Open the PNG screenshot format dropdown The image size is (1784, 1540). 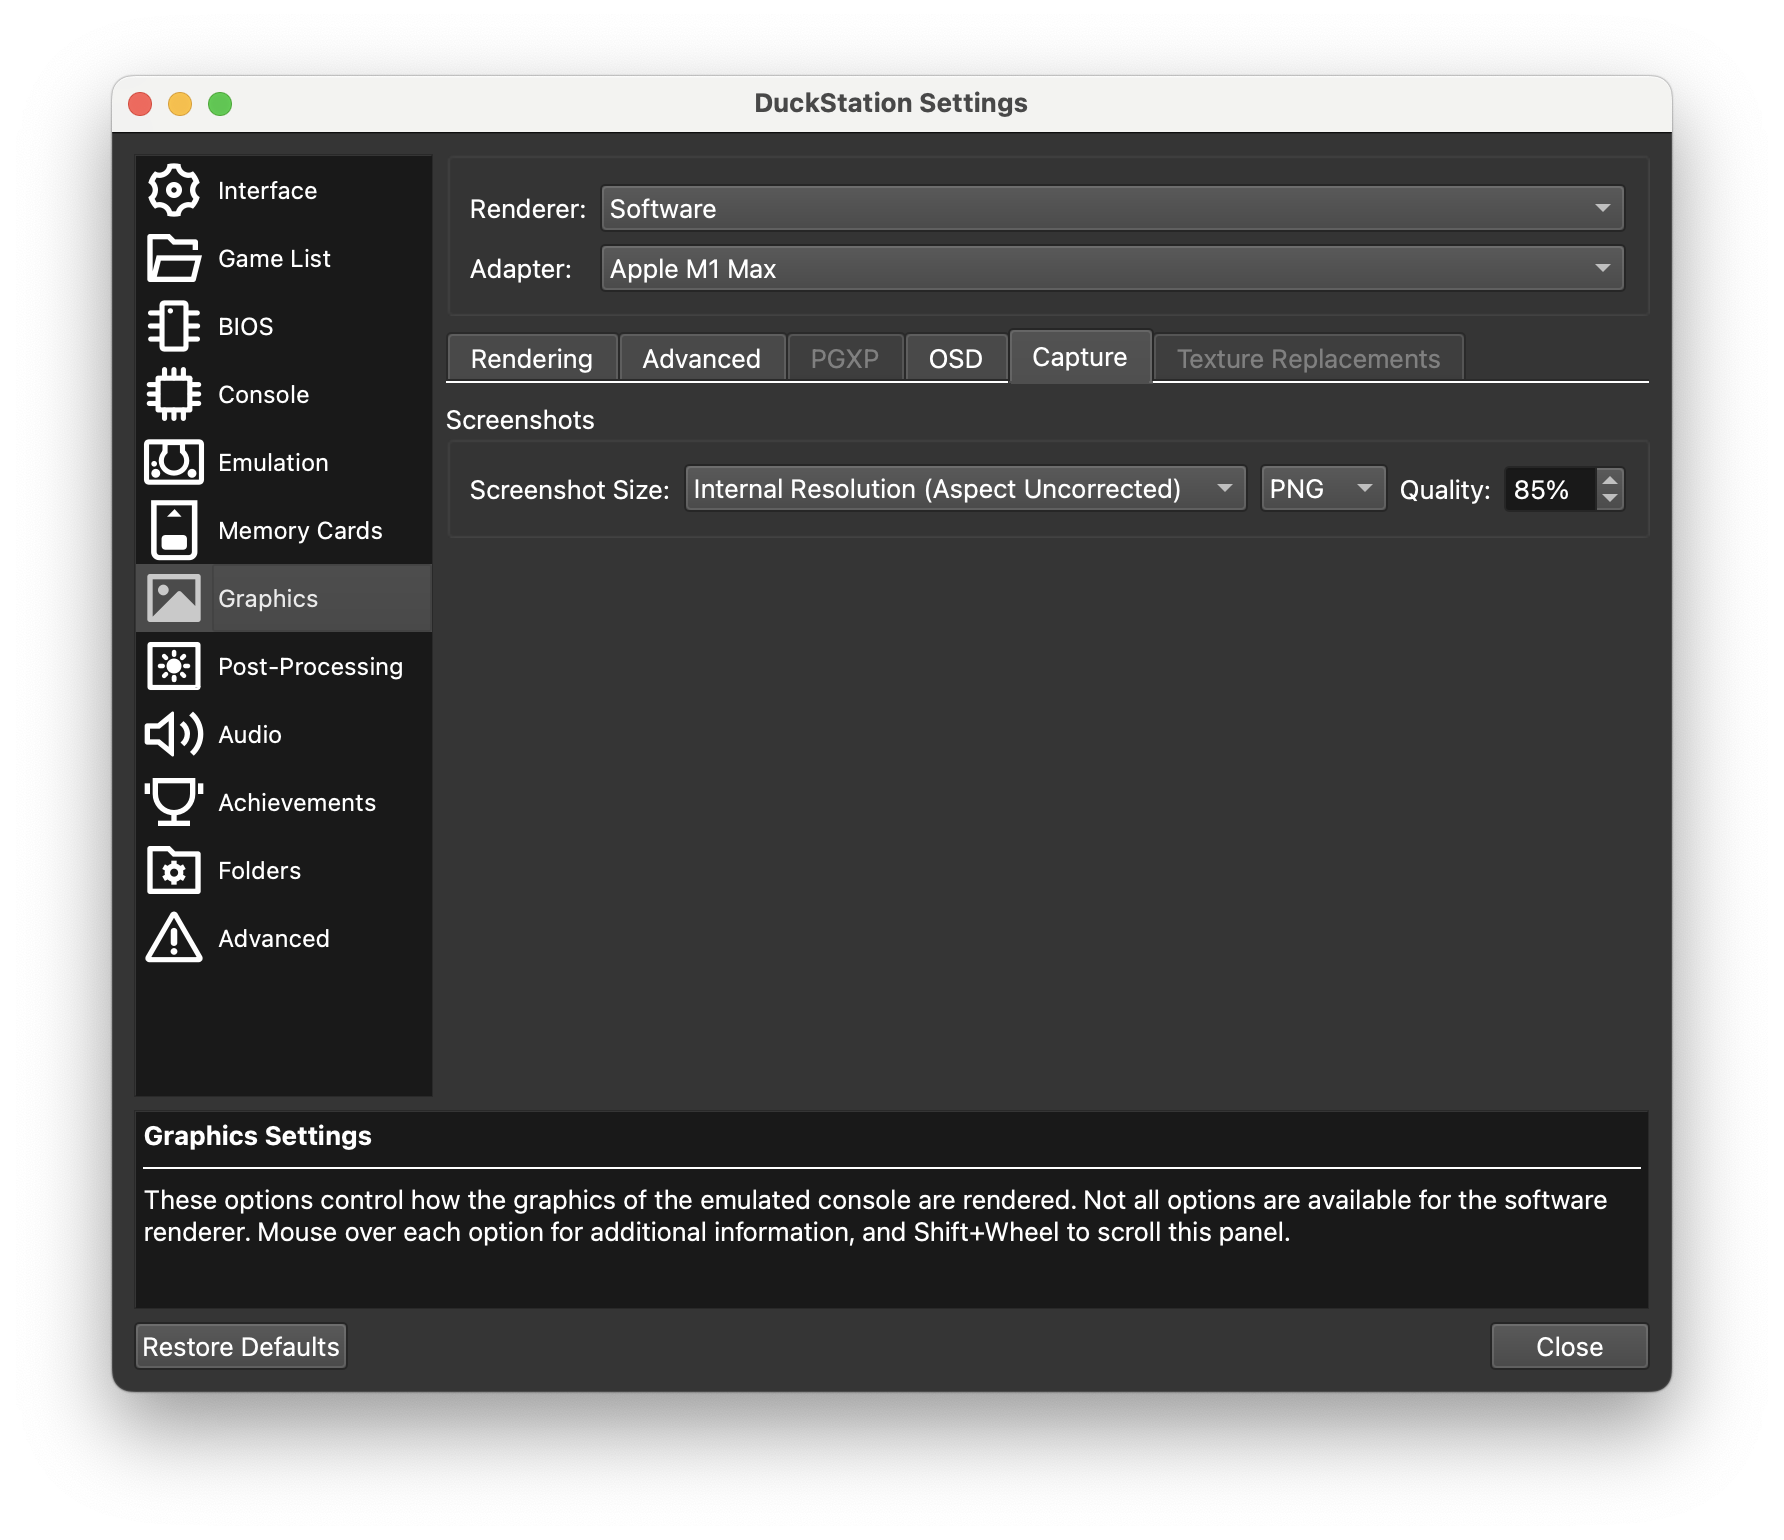(x=1322, y=489)
